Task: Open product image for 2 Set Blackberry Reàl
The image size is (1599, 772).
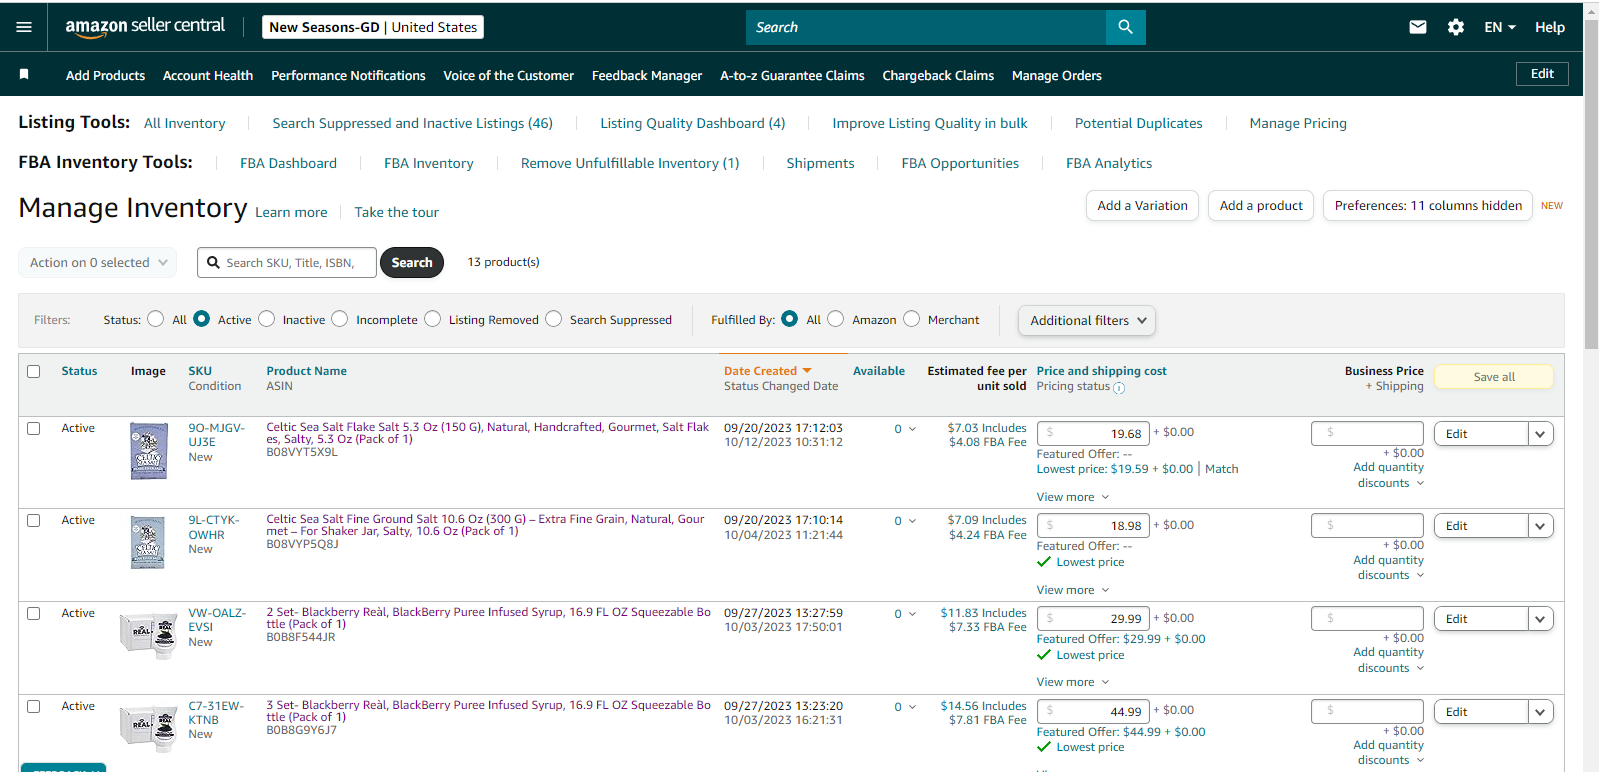Action: click(148, 635)
